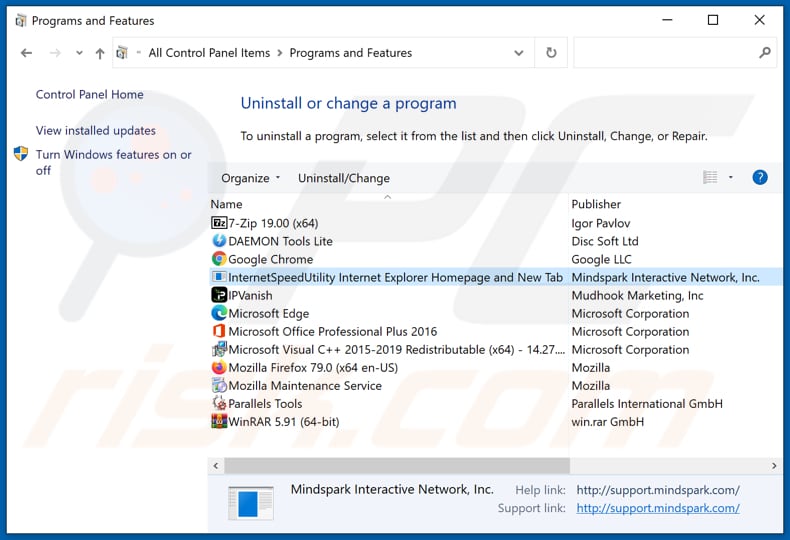Select Mozilla Firefox 79.0 row
This screenshot has width=790, height=540.
tap(496, 368)
